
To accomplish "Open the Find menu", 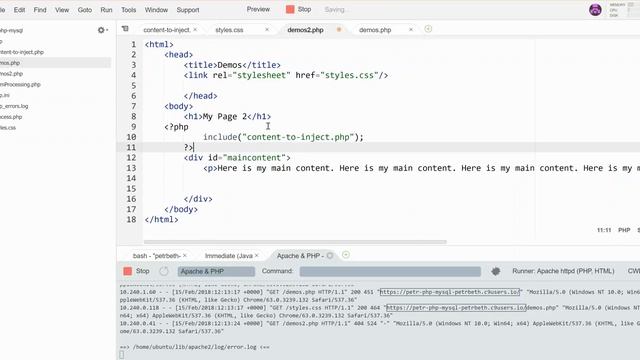I will tap(40, 10).
